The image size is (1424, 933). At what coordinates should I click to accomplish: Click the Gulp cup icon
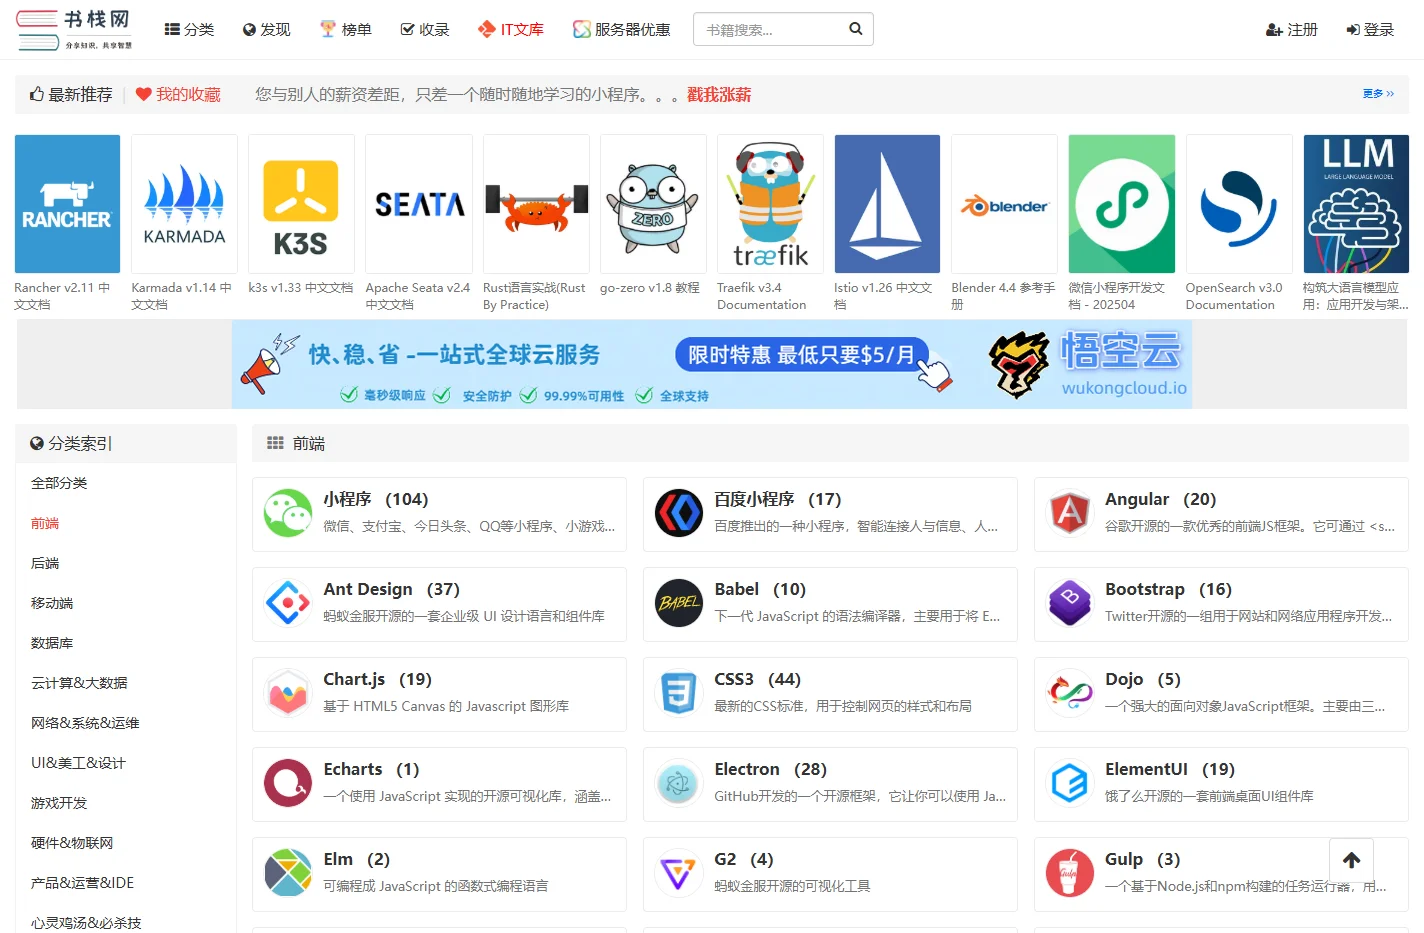click(x=1070, y=874)
